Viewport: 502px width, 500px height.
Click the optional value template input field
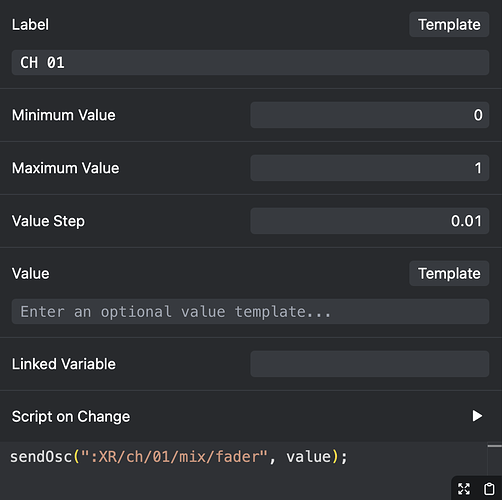point(250,312)
